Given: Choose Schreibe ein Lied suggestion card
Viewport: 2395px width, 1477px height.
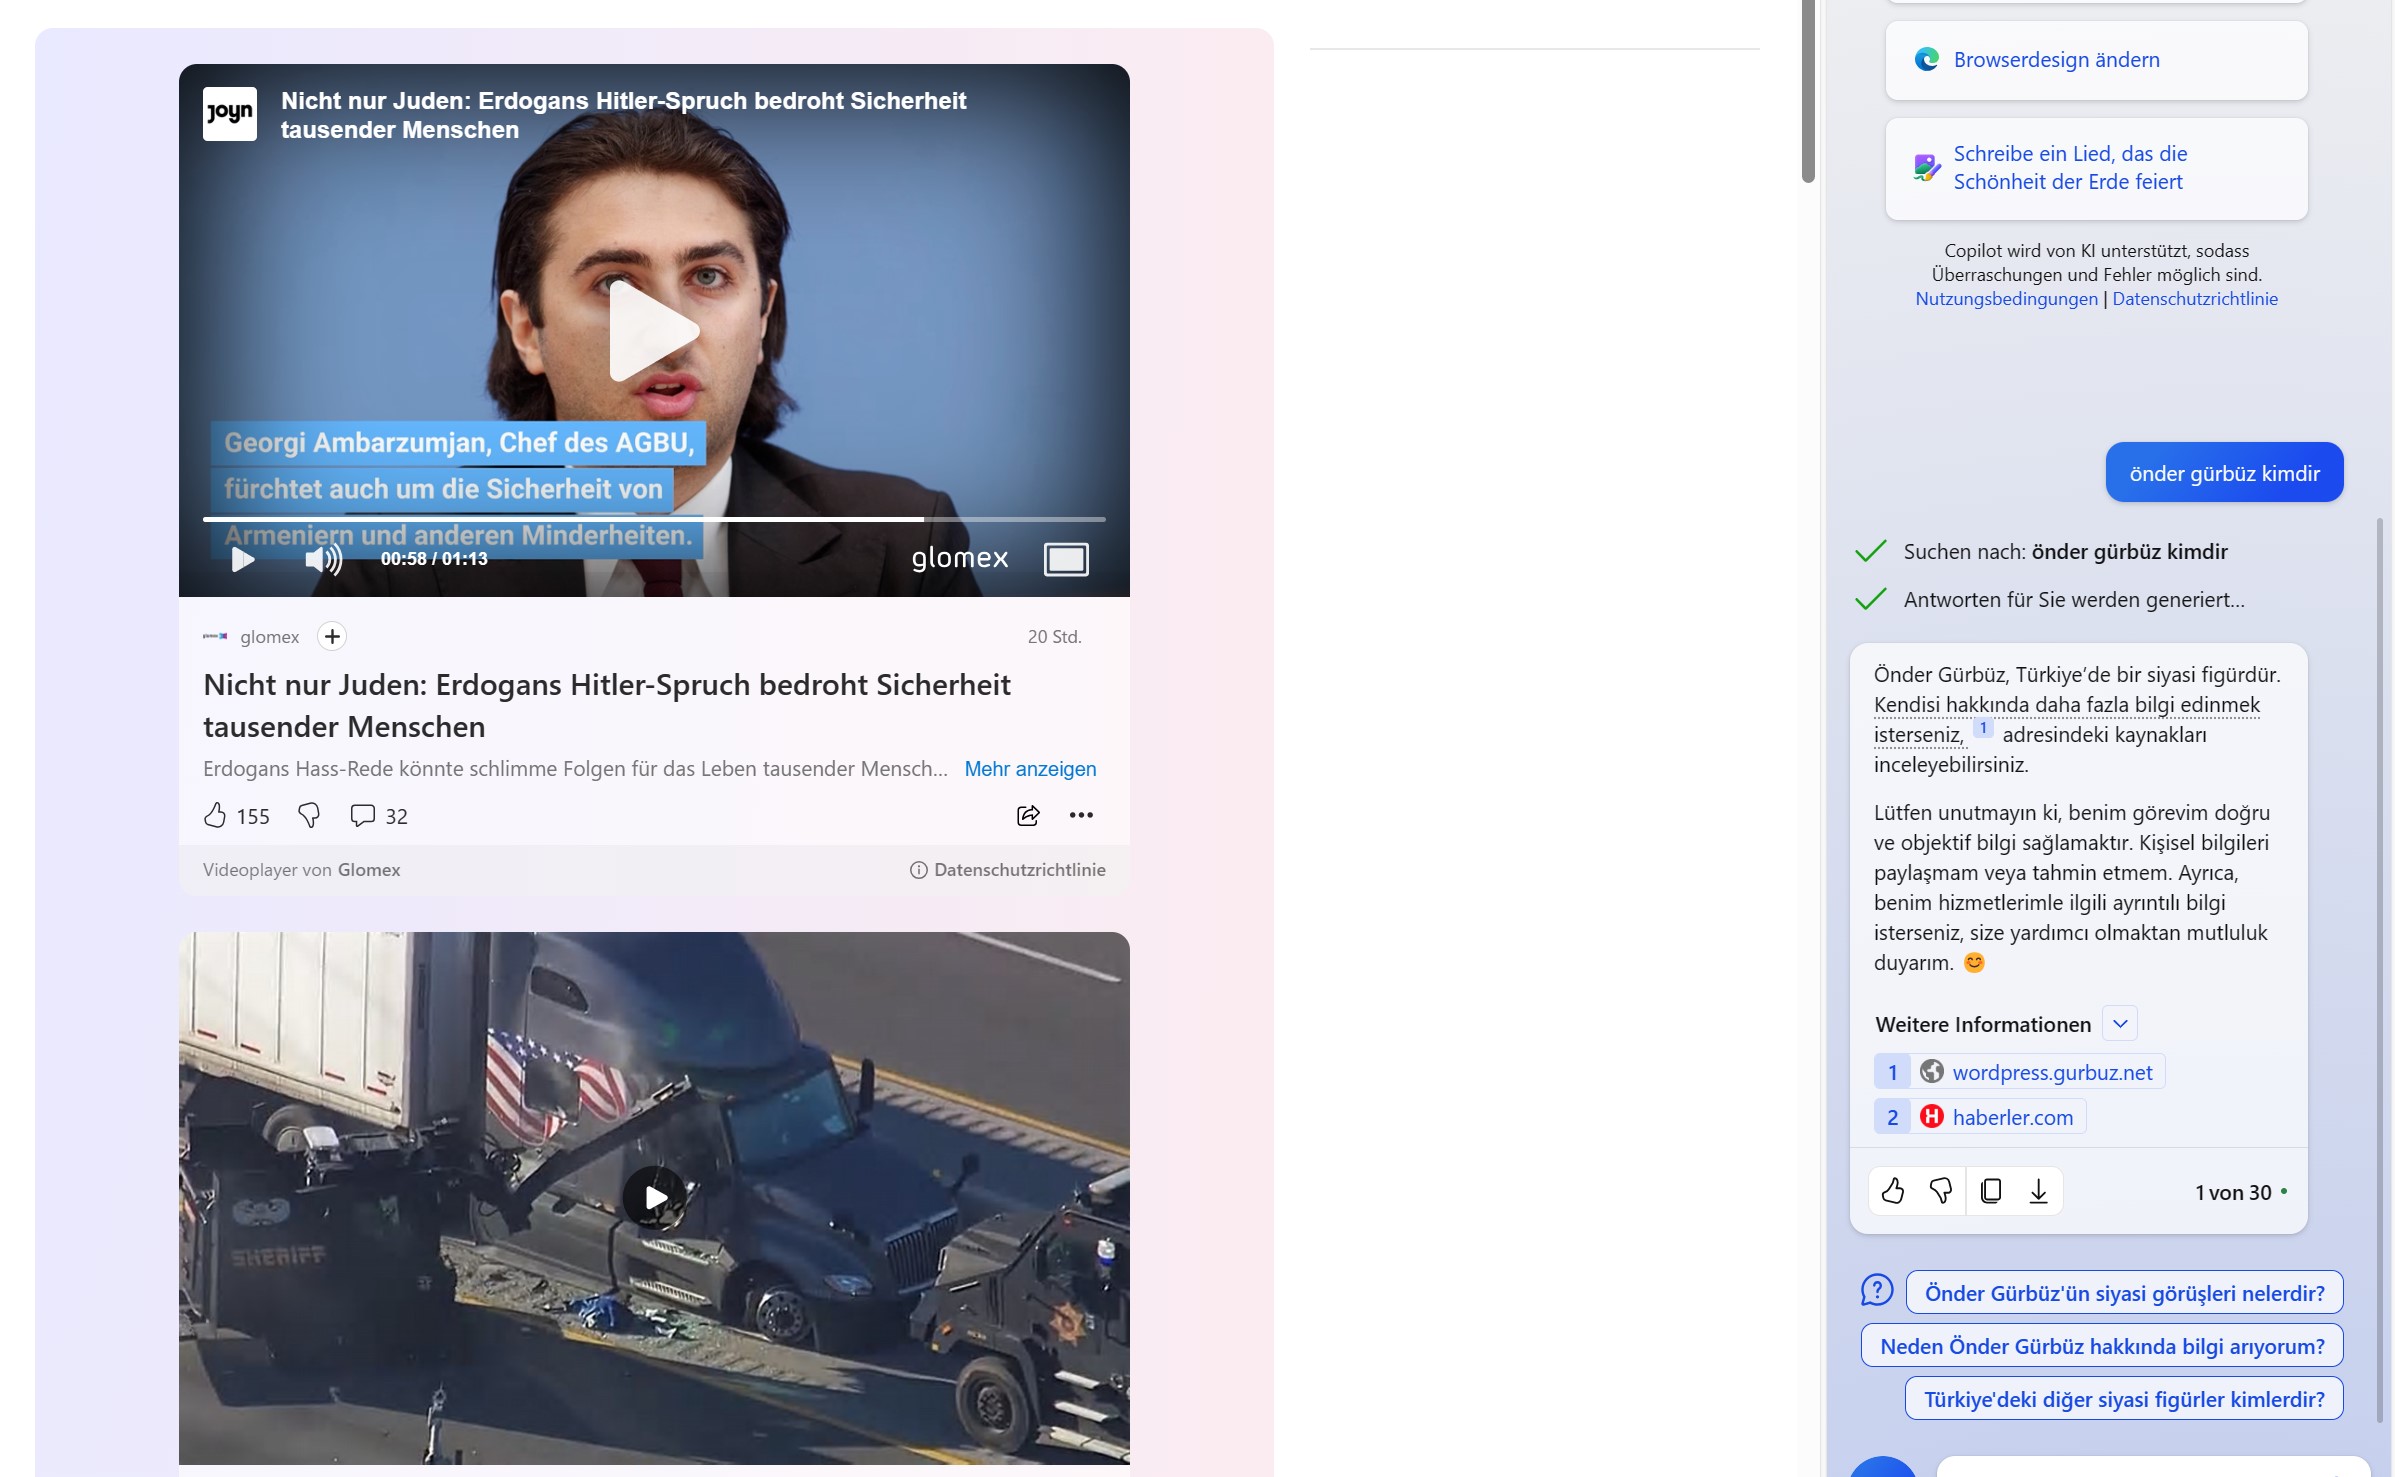Looking at the screenshot, I should (x=2096, y=168).
